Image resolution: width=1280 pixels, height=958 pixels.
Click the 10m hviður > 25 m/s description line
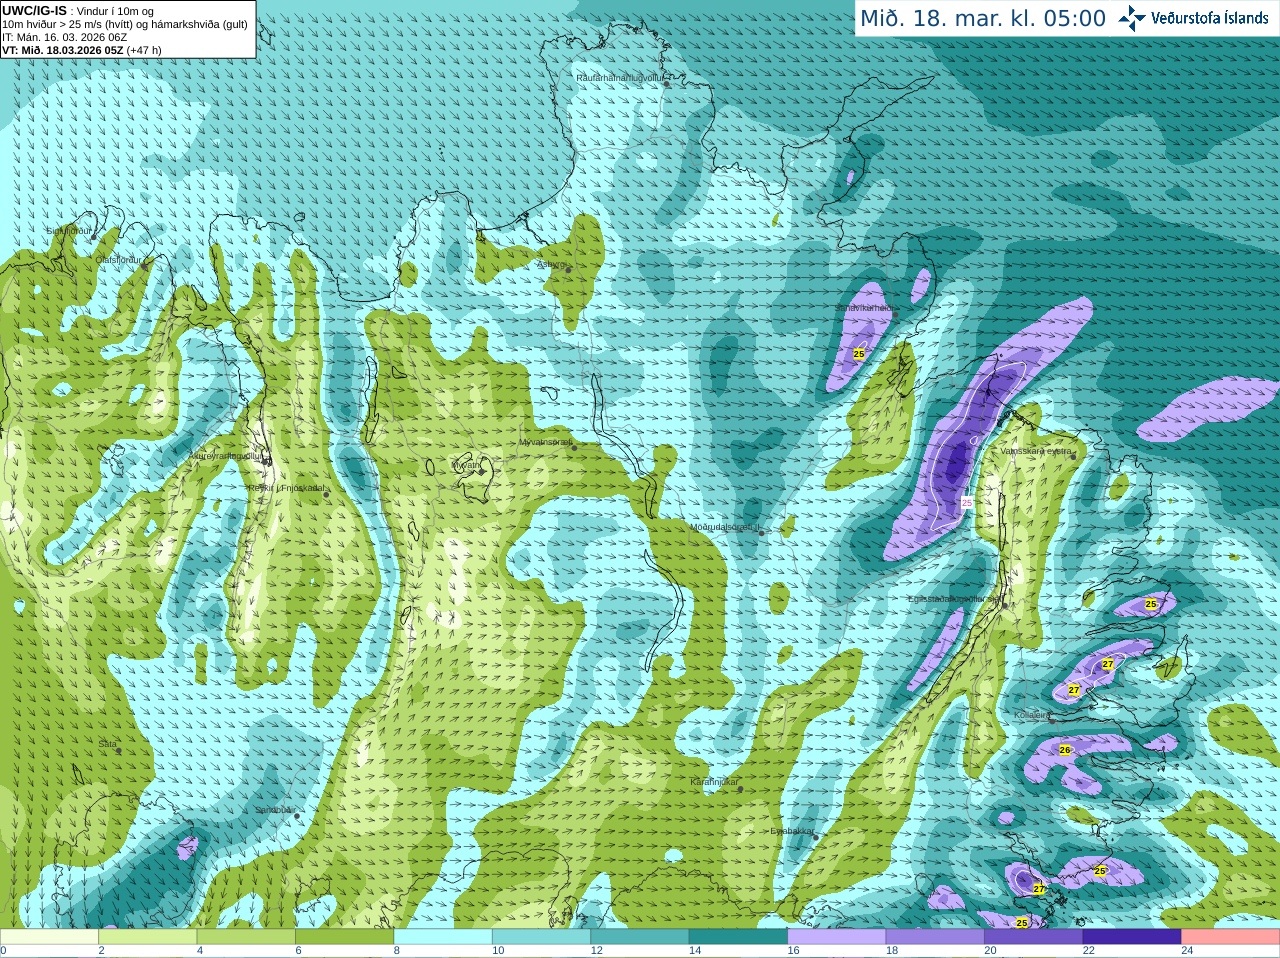126,24
